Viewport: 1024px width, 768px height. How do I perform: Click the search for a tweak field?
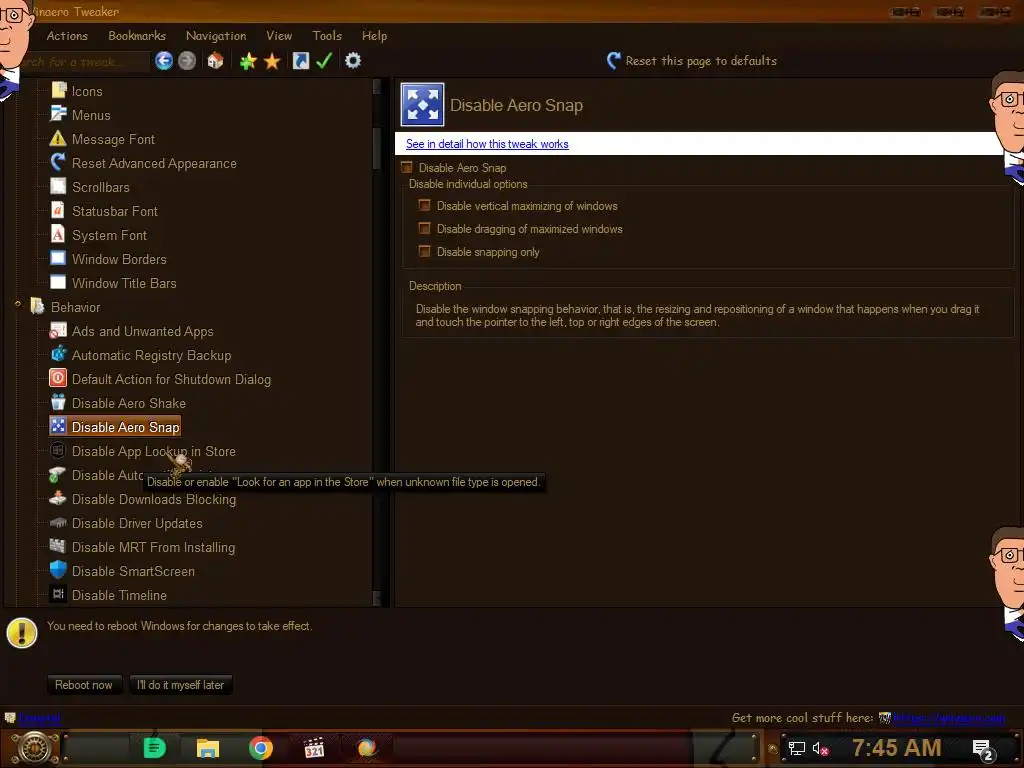(x=84, y=61)
